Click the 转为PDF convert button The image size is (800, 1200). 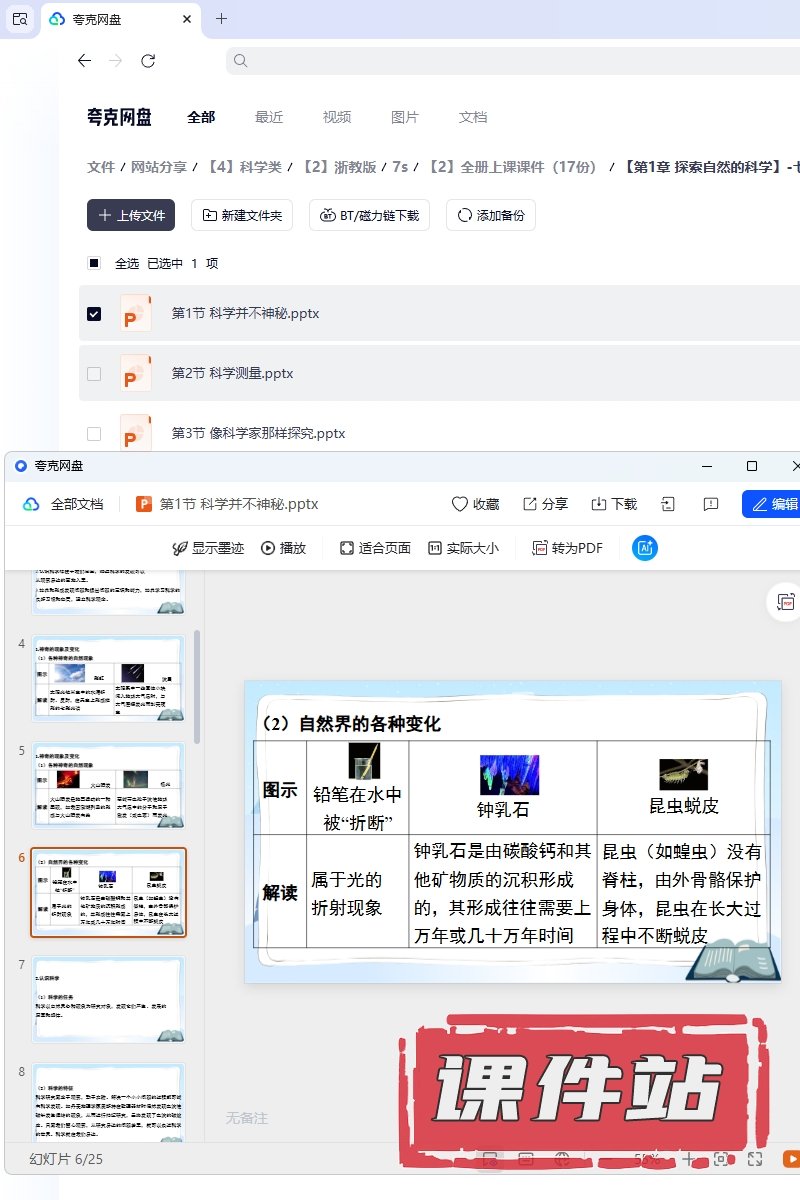pyautogui.click(x=567, y=548)
